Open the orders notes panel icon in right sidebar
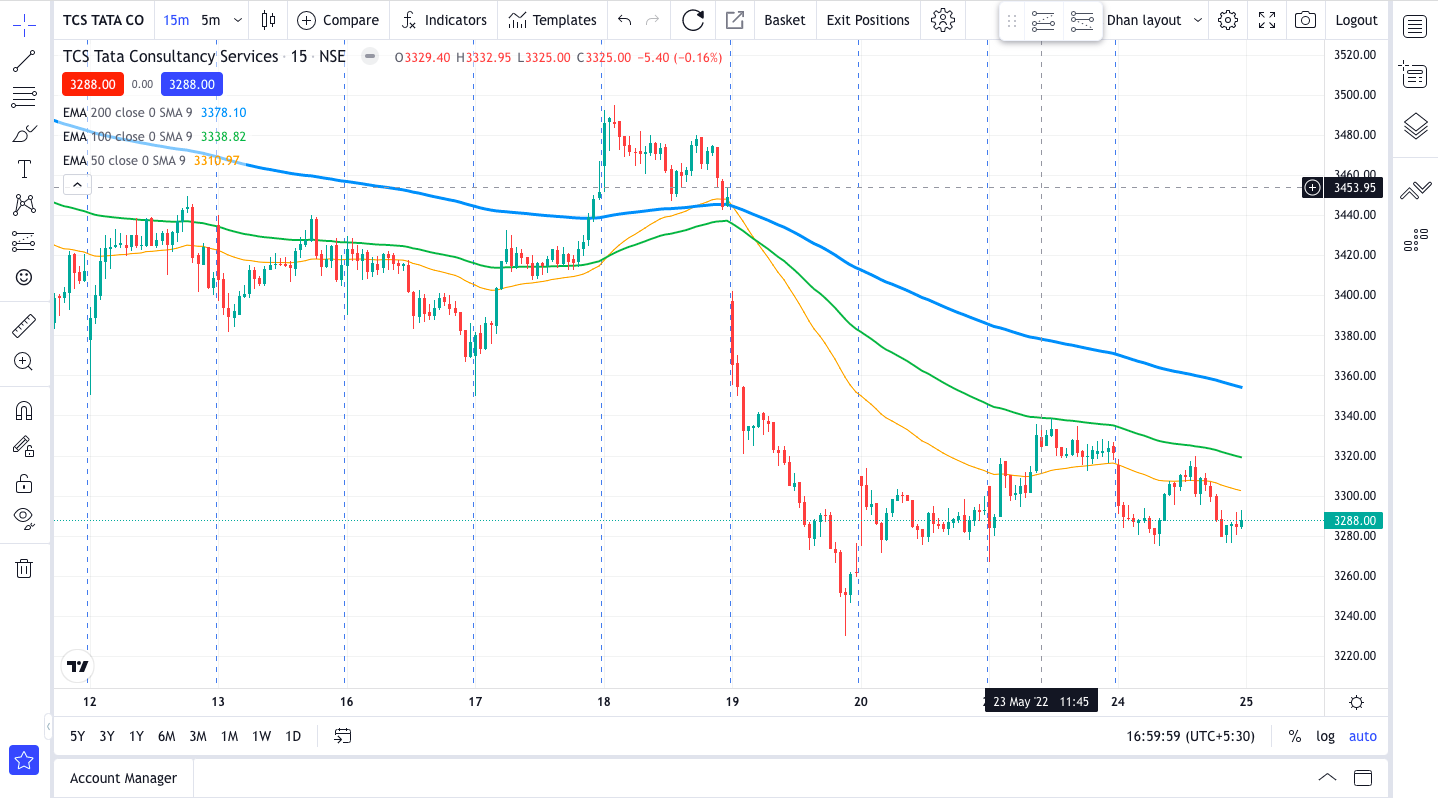This screenshot has height=798, width=1438. tap(1415, 74)
